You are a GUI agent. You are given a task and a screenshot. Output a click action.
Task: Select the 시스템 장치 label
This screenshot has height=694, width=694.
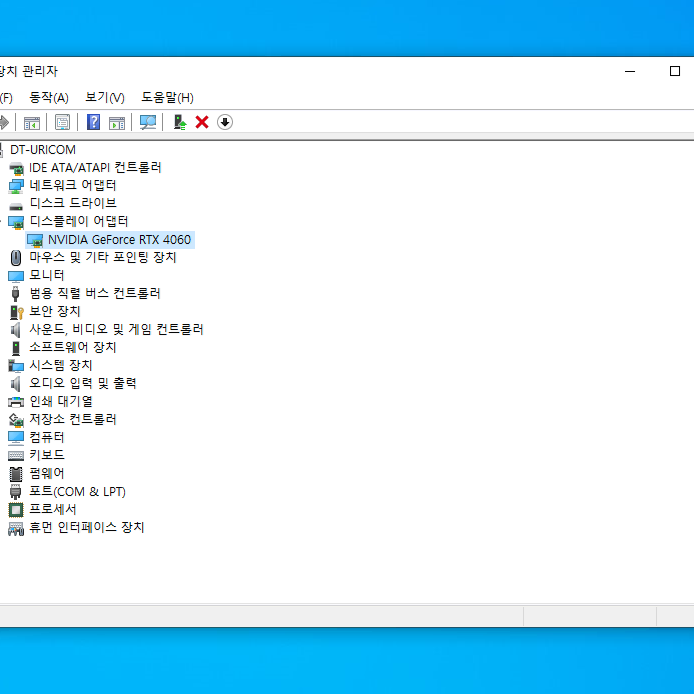click(61, 365)
